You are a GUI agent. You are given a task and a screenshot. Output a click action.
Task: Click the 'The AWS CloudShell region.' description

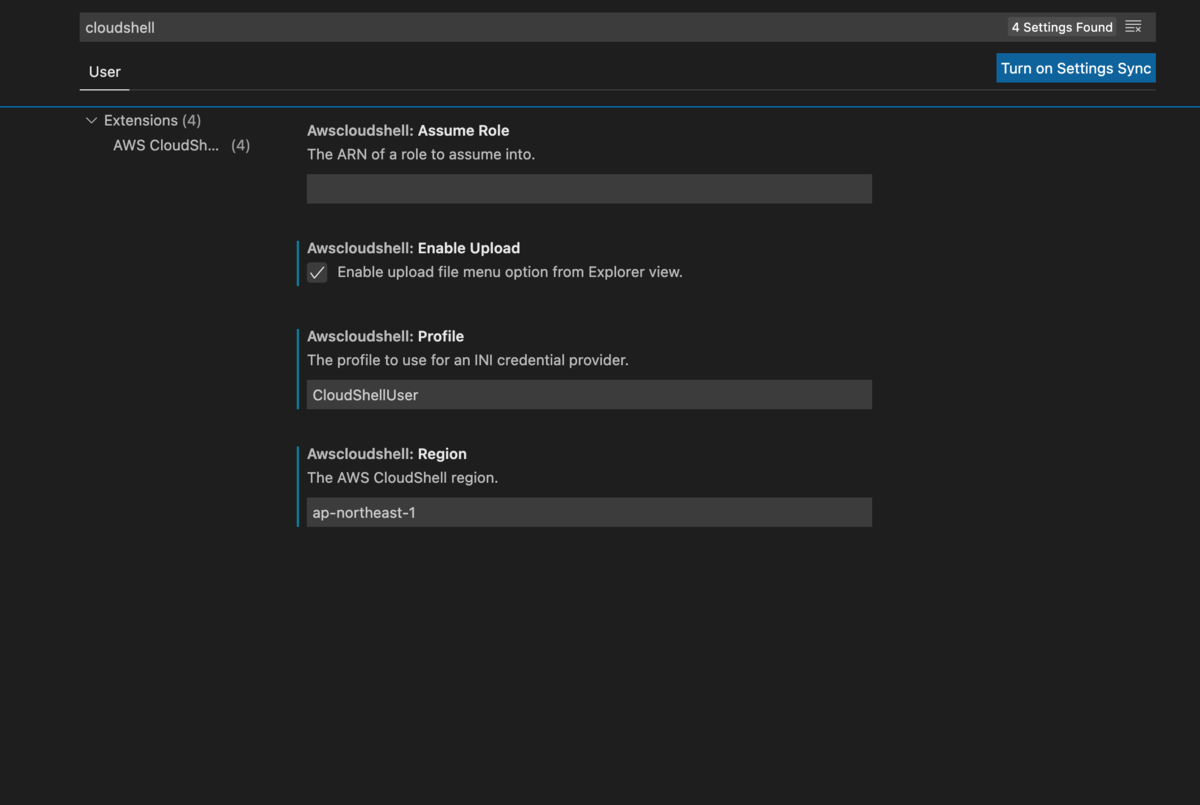403,478
